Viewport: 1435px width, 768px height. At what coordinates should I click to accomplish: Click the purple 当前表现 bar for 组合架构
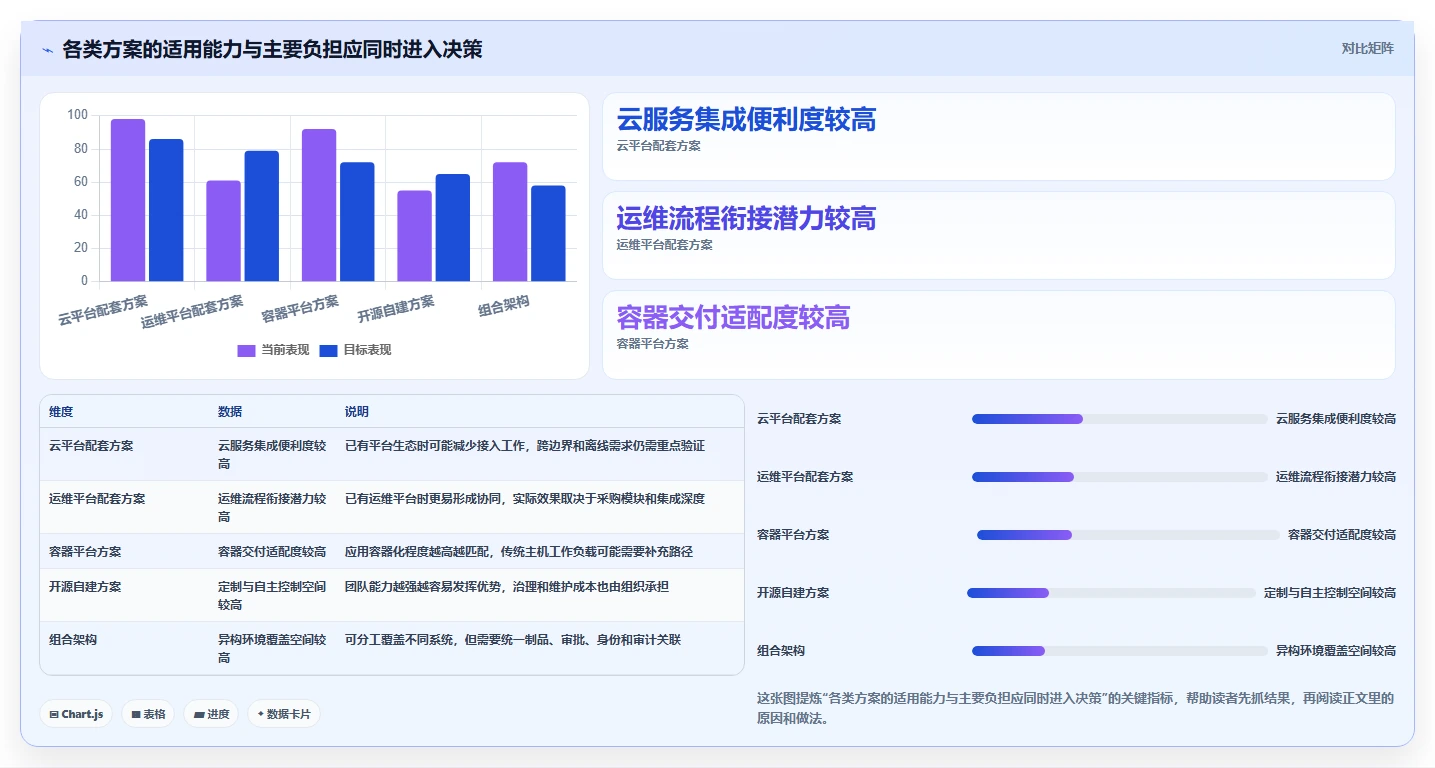pyautogui.click(x=510, y=222)
